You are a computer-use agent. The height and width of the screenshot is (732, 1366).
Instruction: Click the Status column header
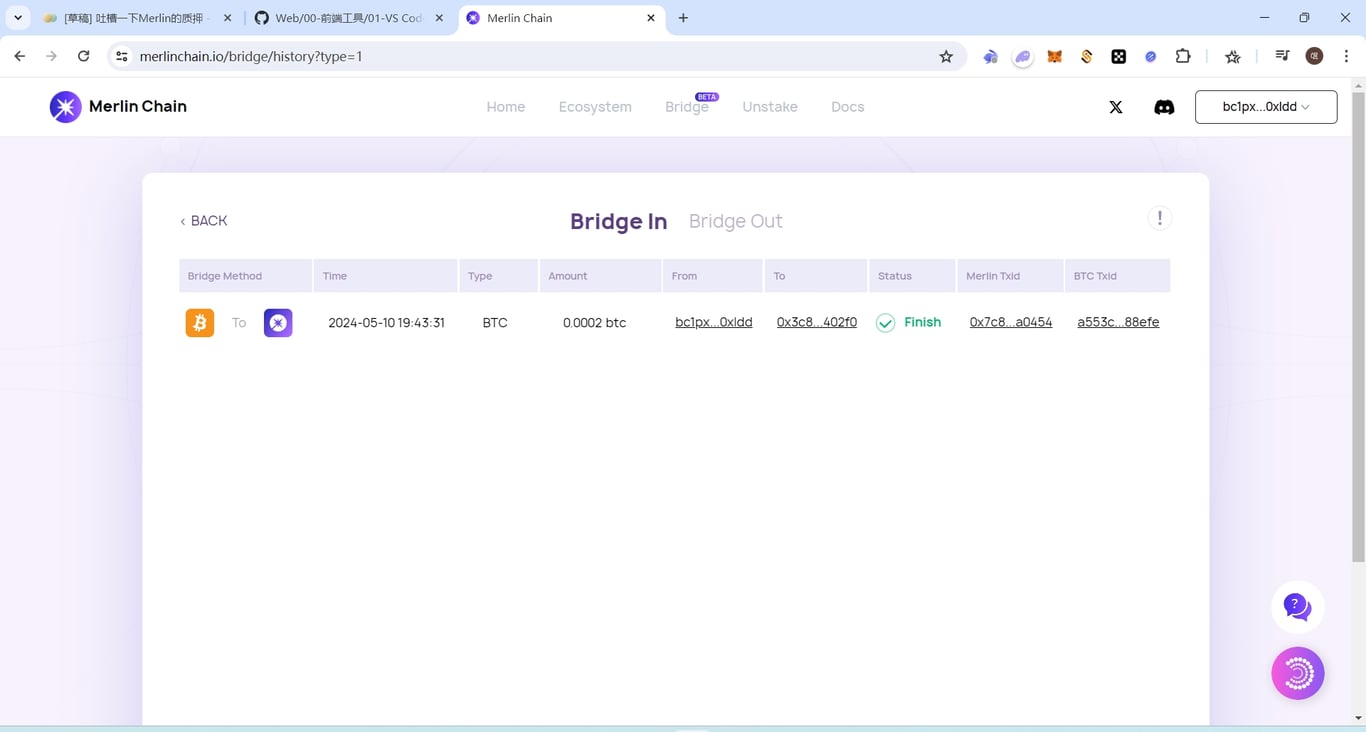coord(912,276)
